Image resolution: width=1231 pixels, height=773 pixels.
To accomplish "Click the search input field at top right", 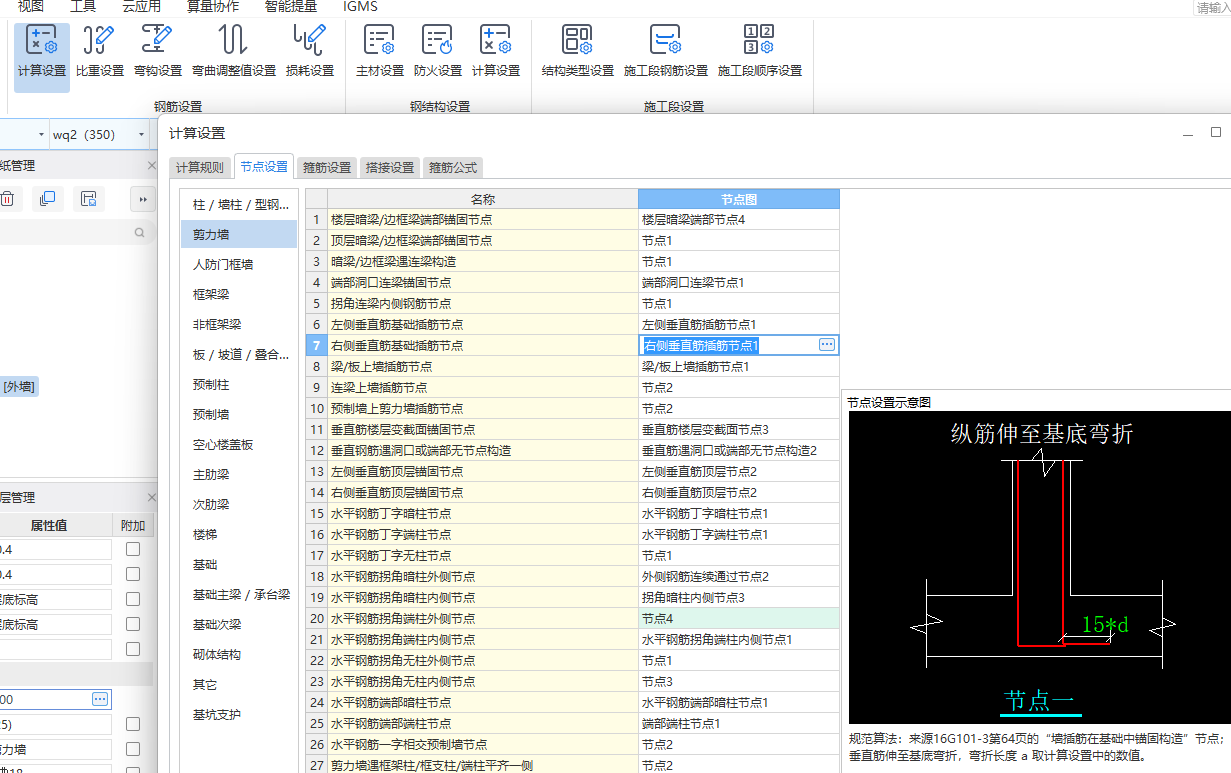I will 1213,7.
